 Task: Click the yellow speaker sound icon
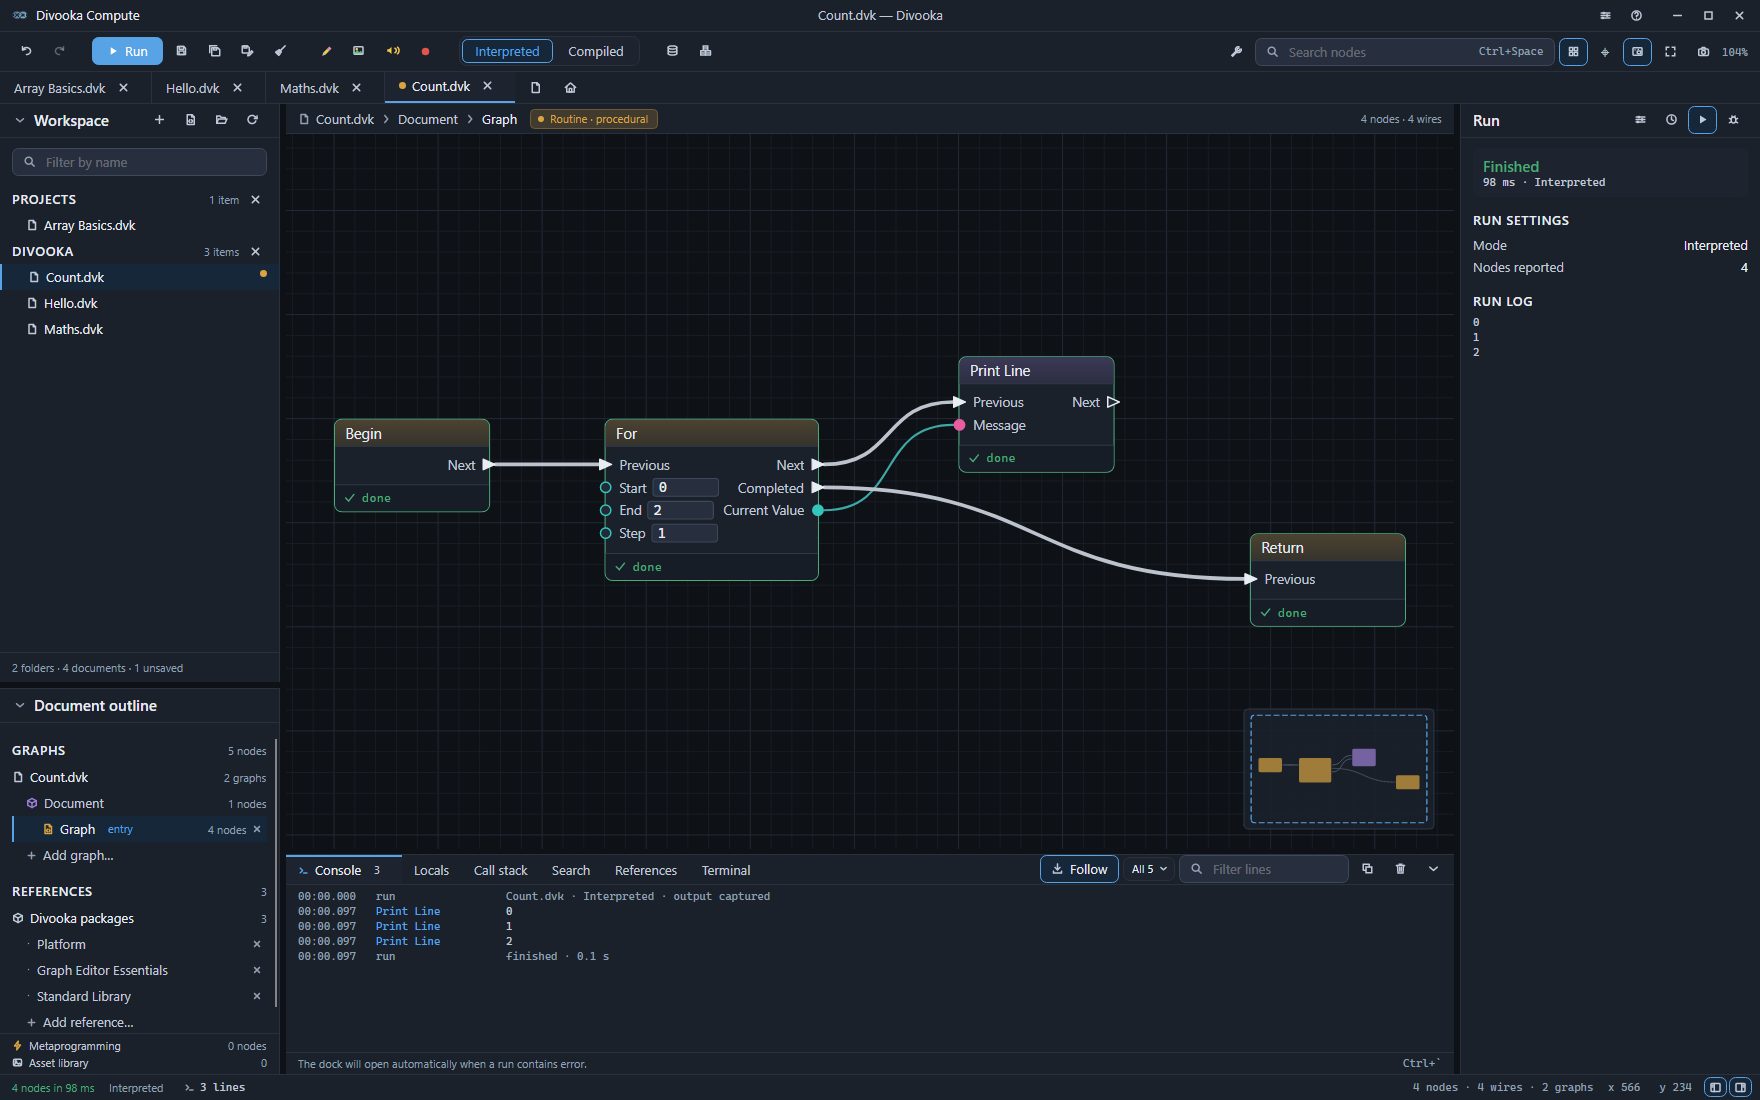tap(393, 51)
